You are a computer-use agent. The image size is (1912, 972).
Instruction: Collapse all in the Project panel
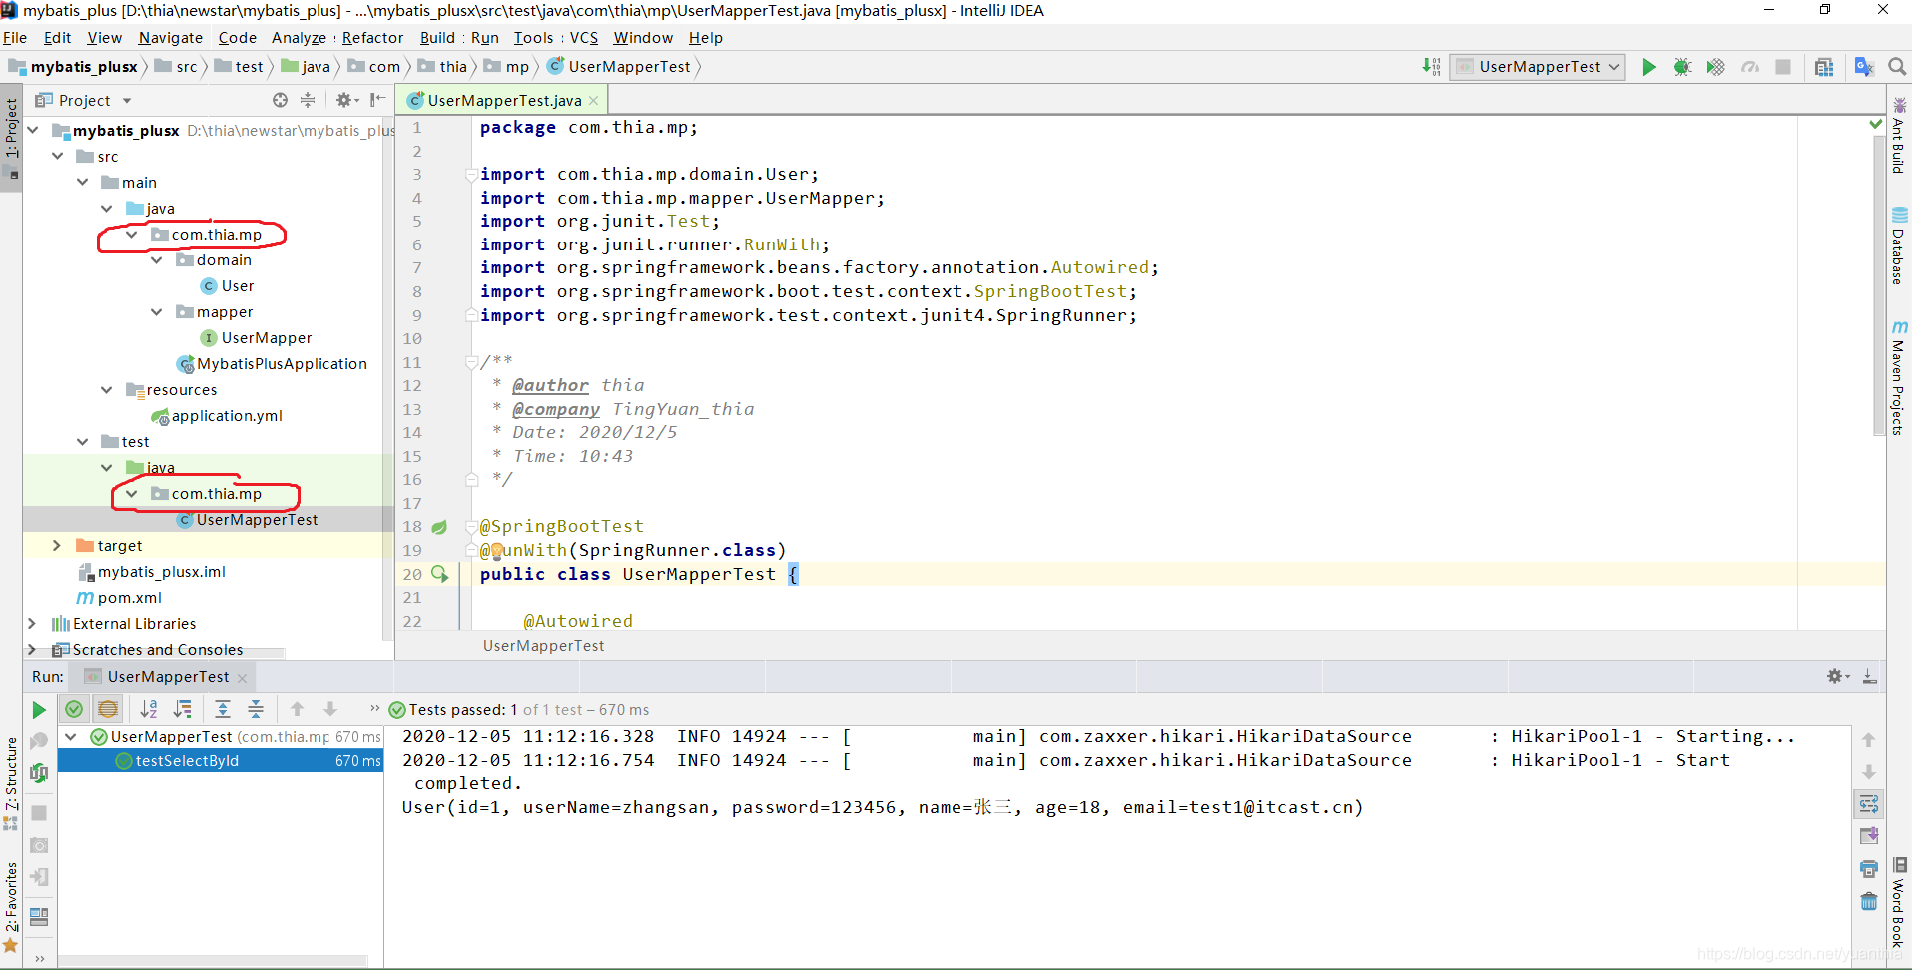[308, 100]
